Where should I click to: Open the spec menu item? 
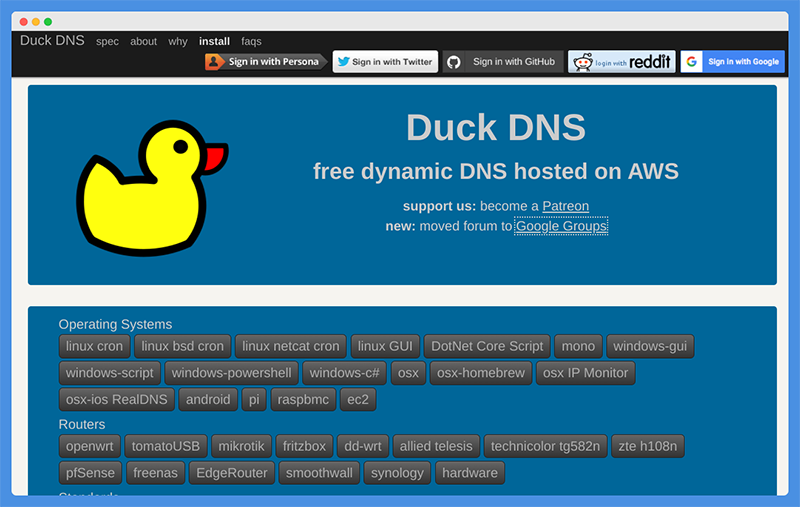tap(107, 41)
